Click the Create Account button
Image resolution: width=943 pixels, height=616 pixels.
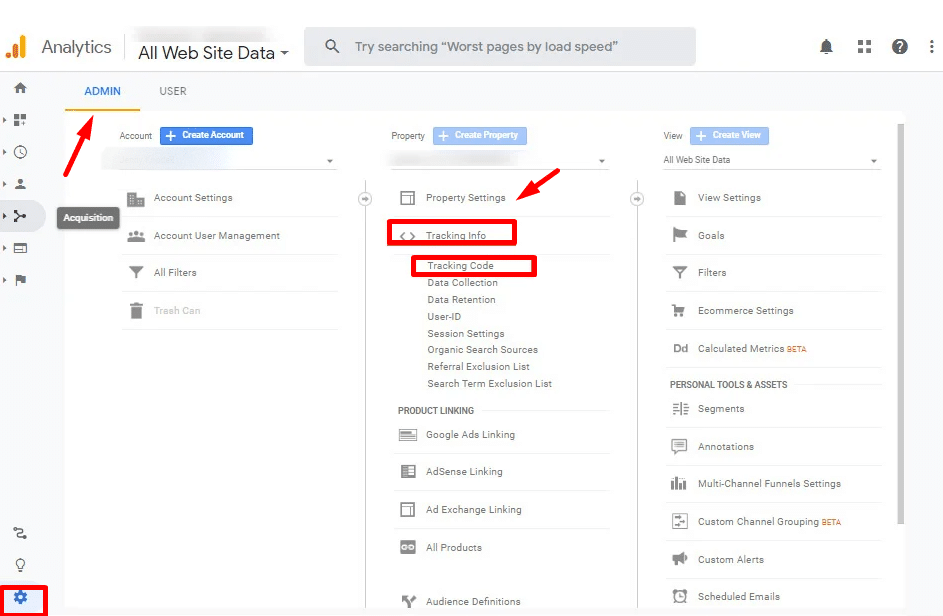tap(206, 135)
